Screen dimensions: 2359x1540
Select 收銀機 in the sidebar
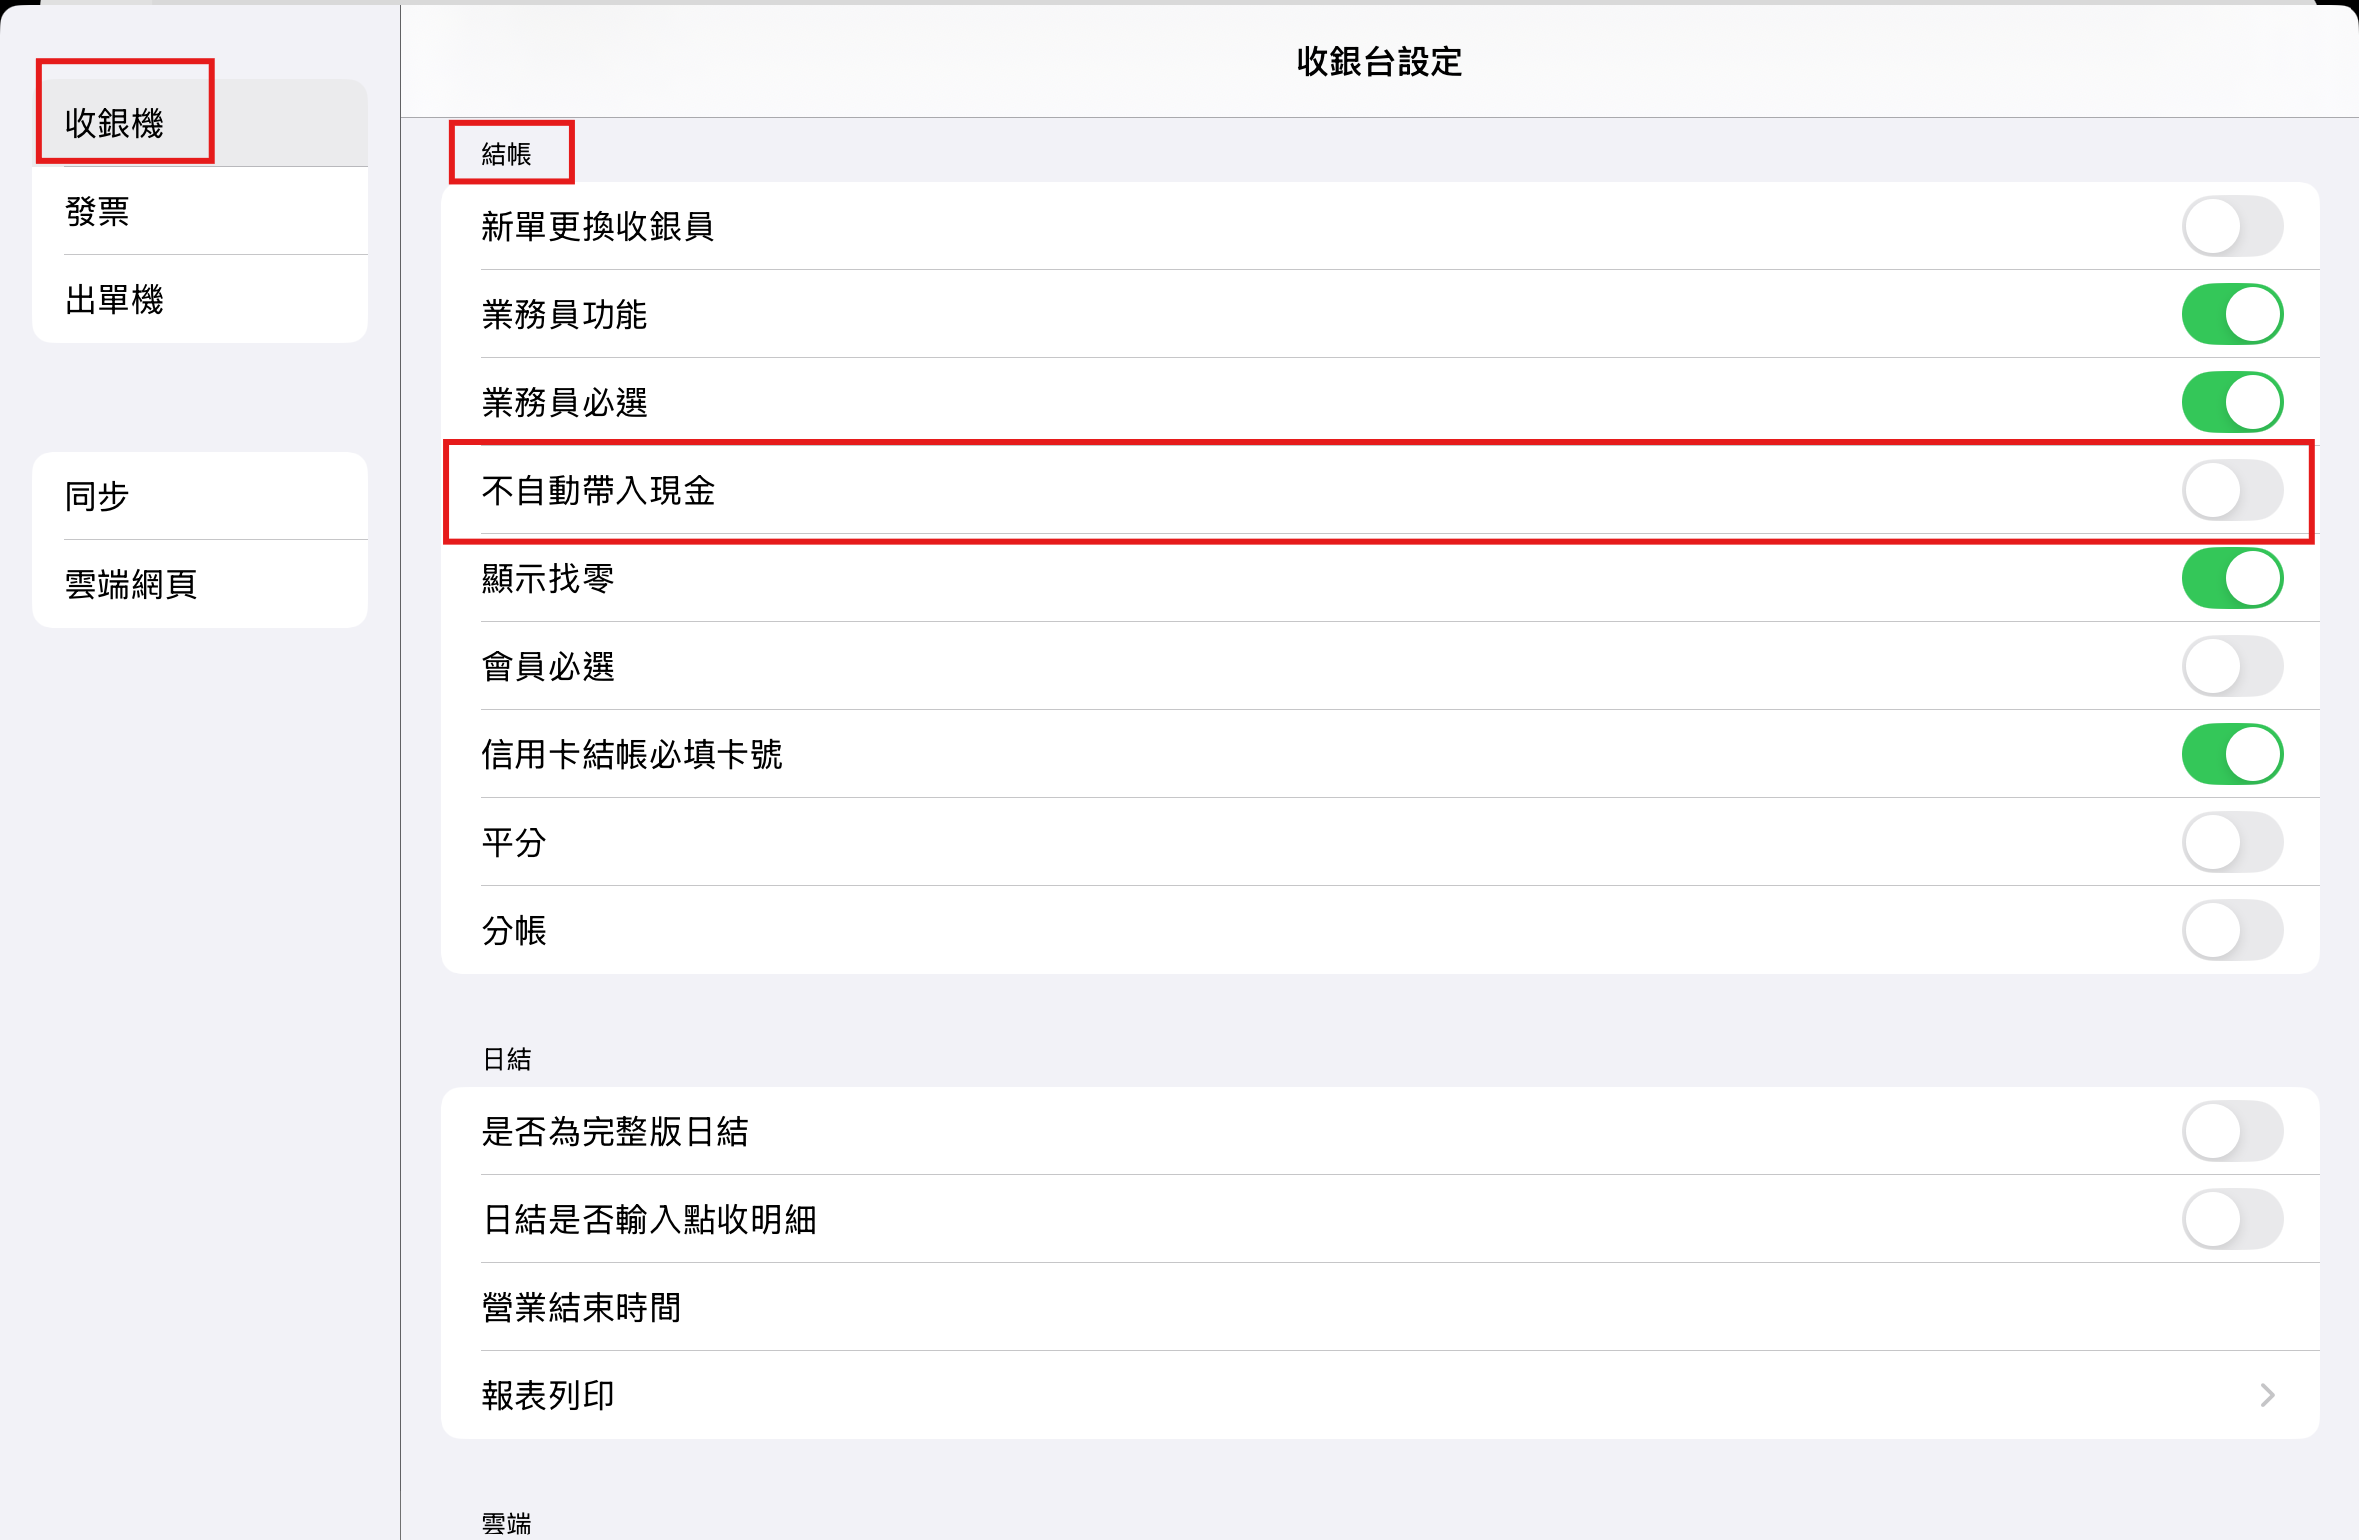point(200,123)
